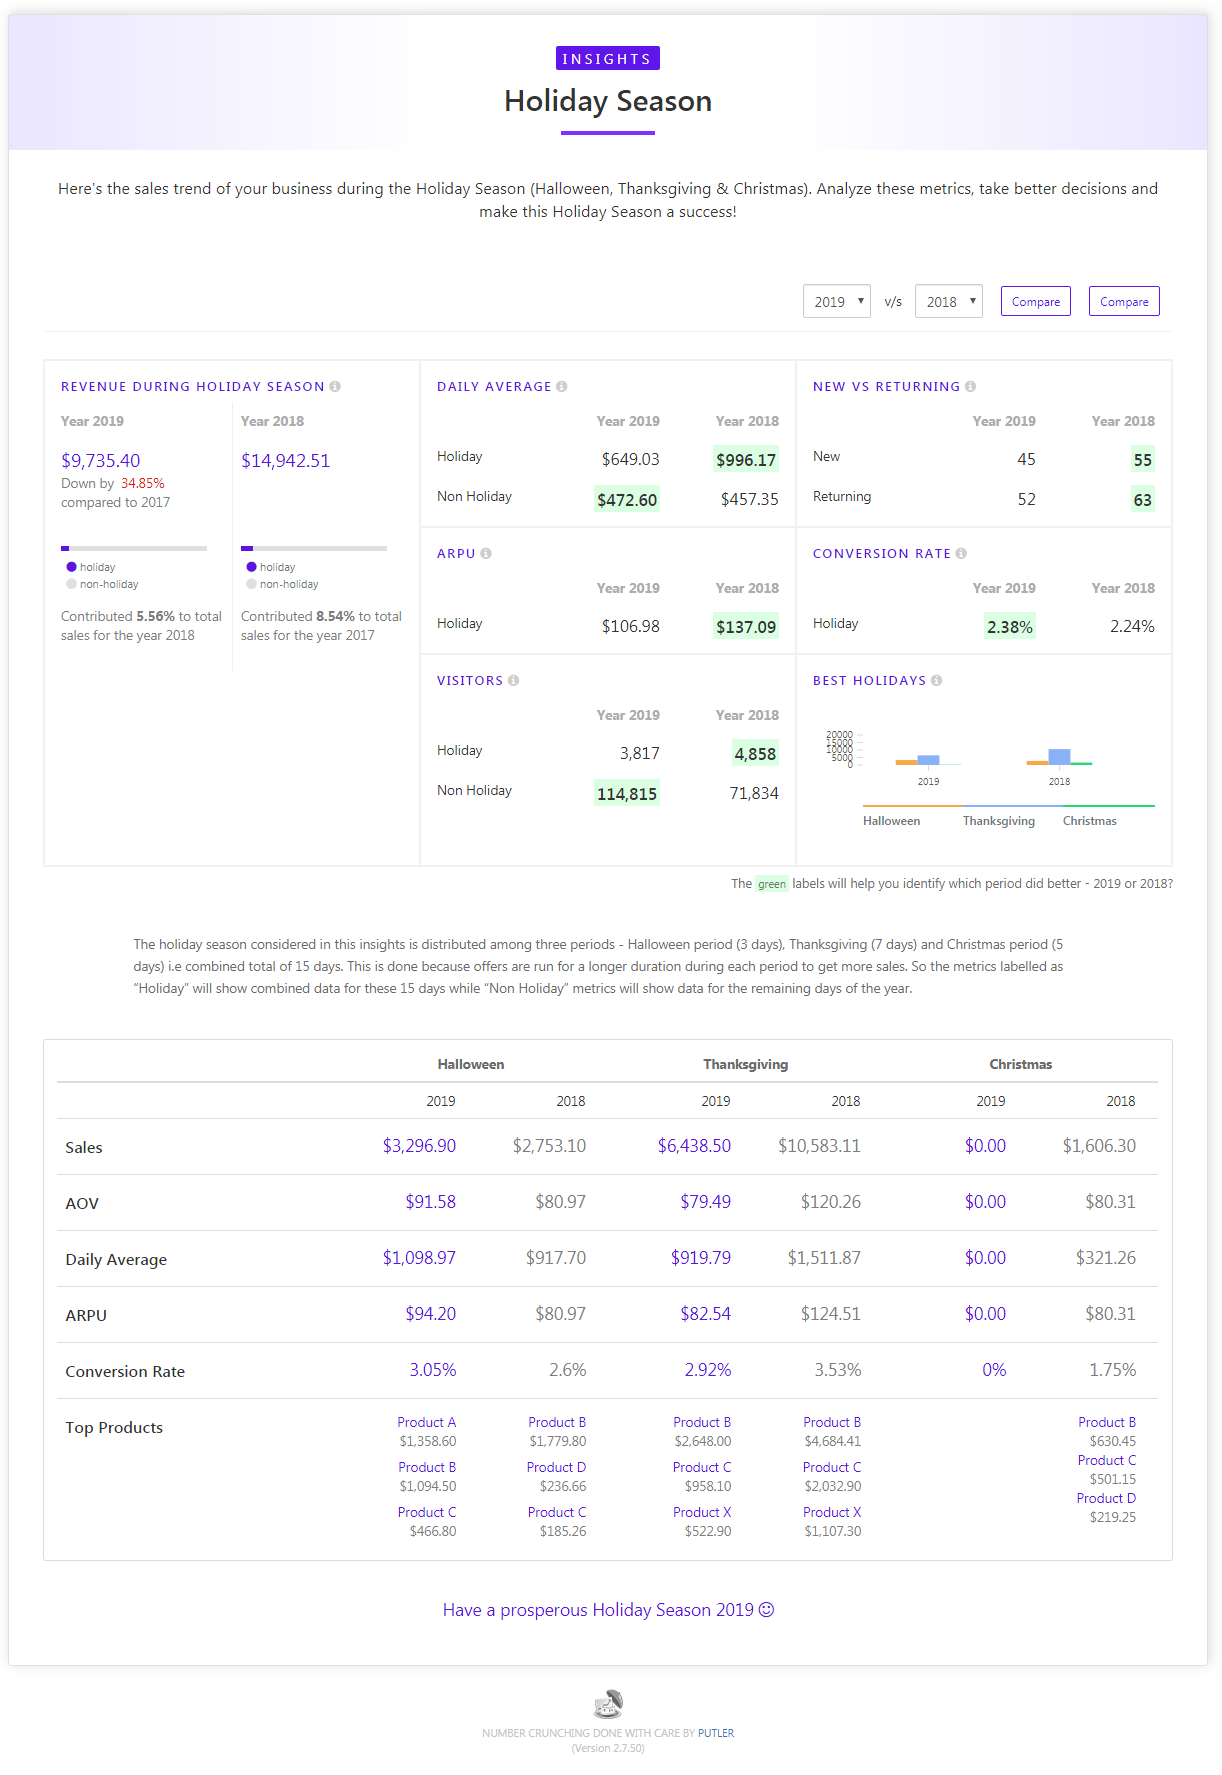1222x1775 pixels.
Task: Toggle Christmas series in Best Holidays legend
Action: point(1090,821)
